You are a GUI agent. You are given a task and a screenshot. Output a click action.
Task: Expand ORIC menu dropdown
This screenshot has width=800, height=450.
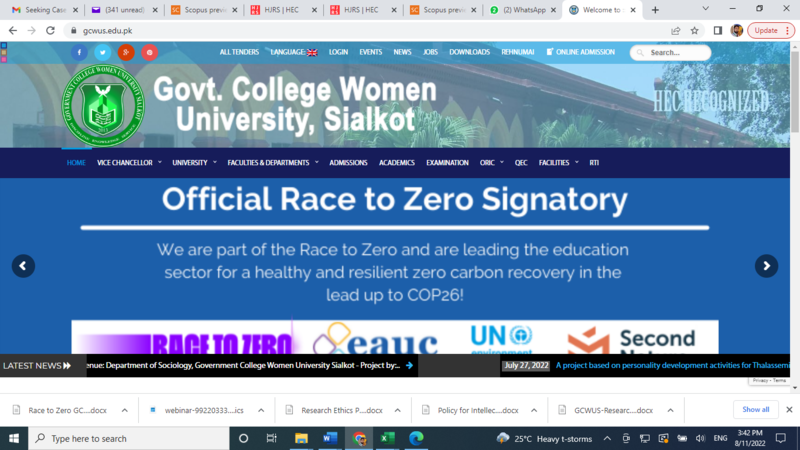click(x=502, y=162)
